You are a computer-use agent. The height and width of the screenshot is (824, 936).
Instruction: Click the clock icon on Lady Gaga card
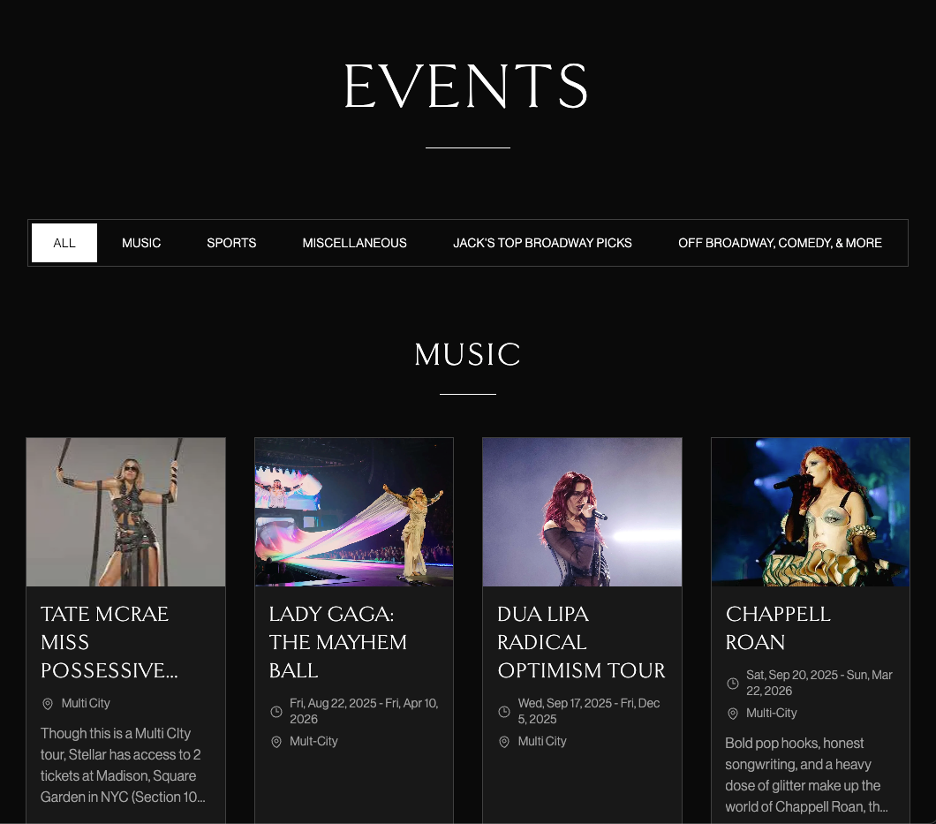click(x=276, y=711)
